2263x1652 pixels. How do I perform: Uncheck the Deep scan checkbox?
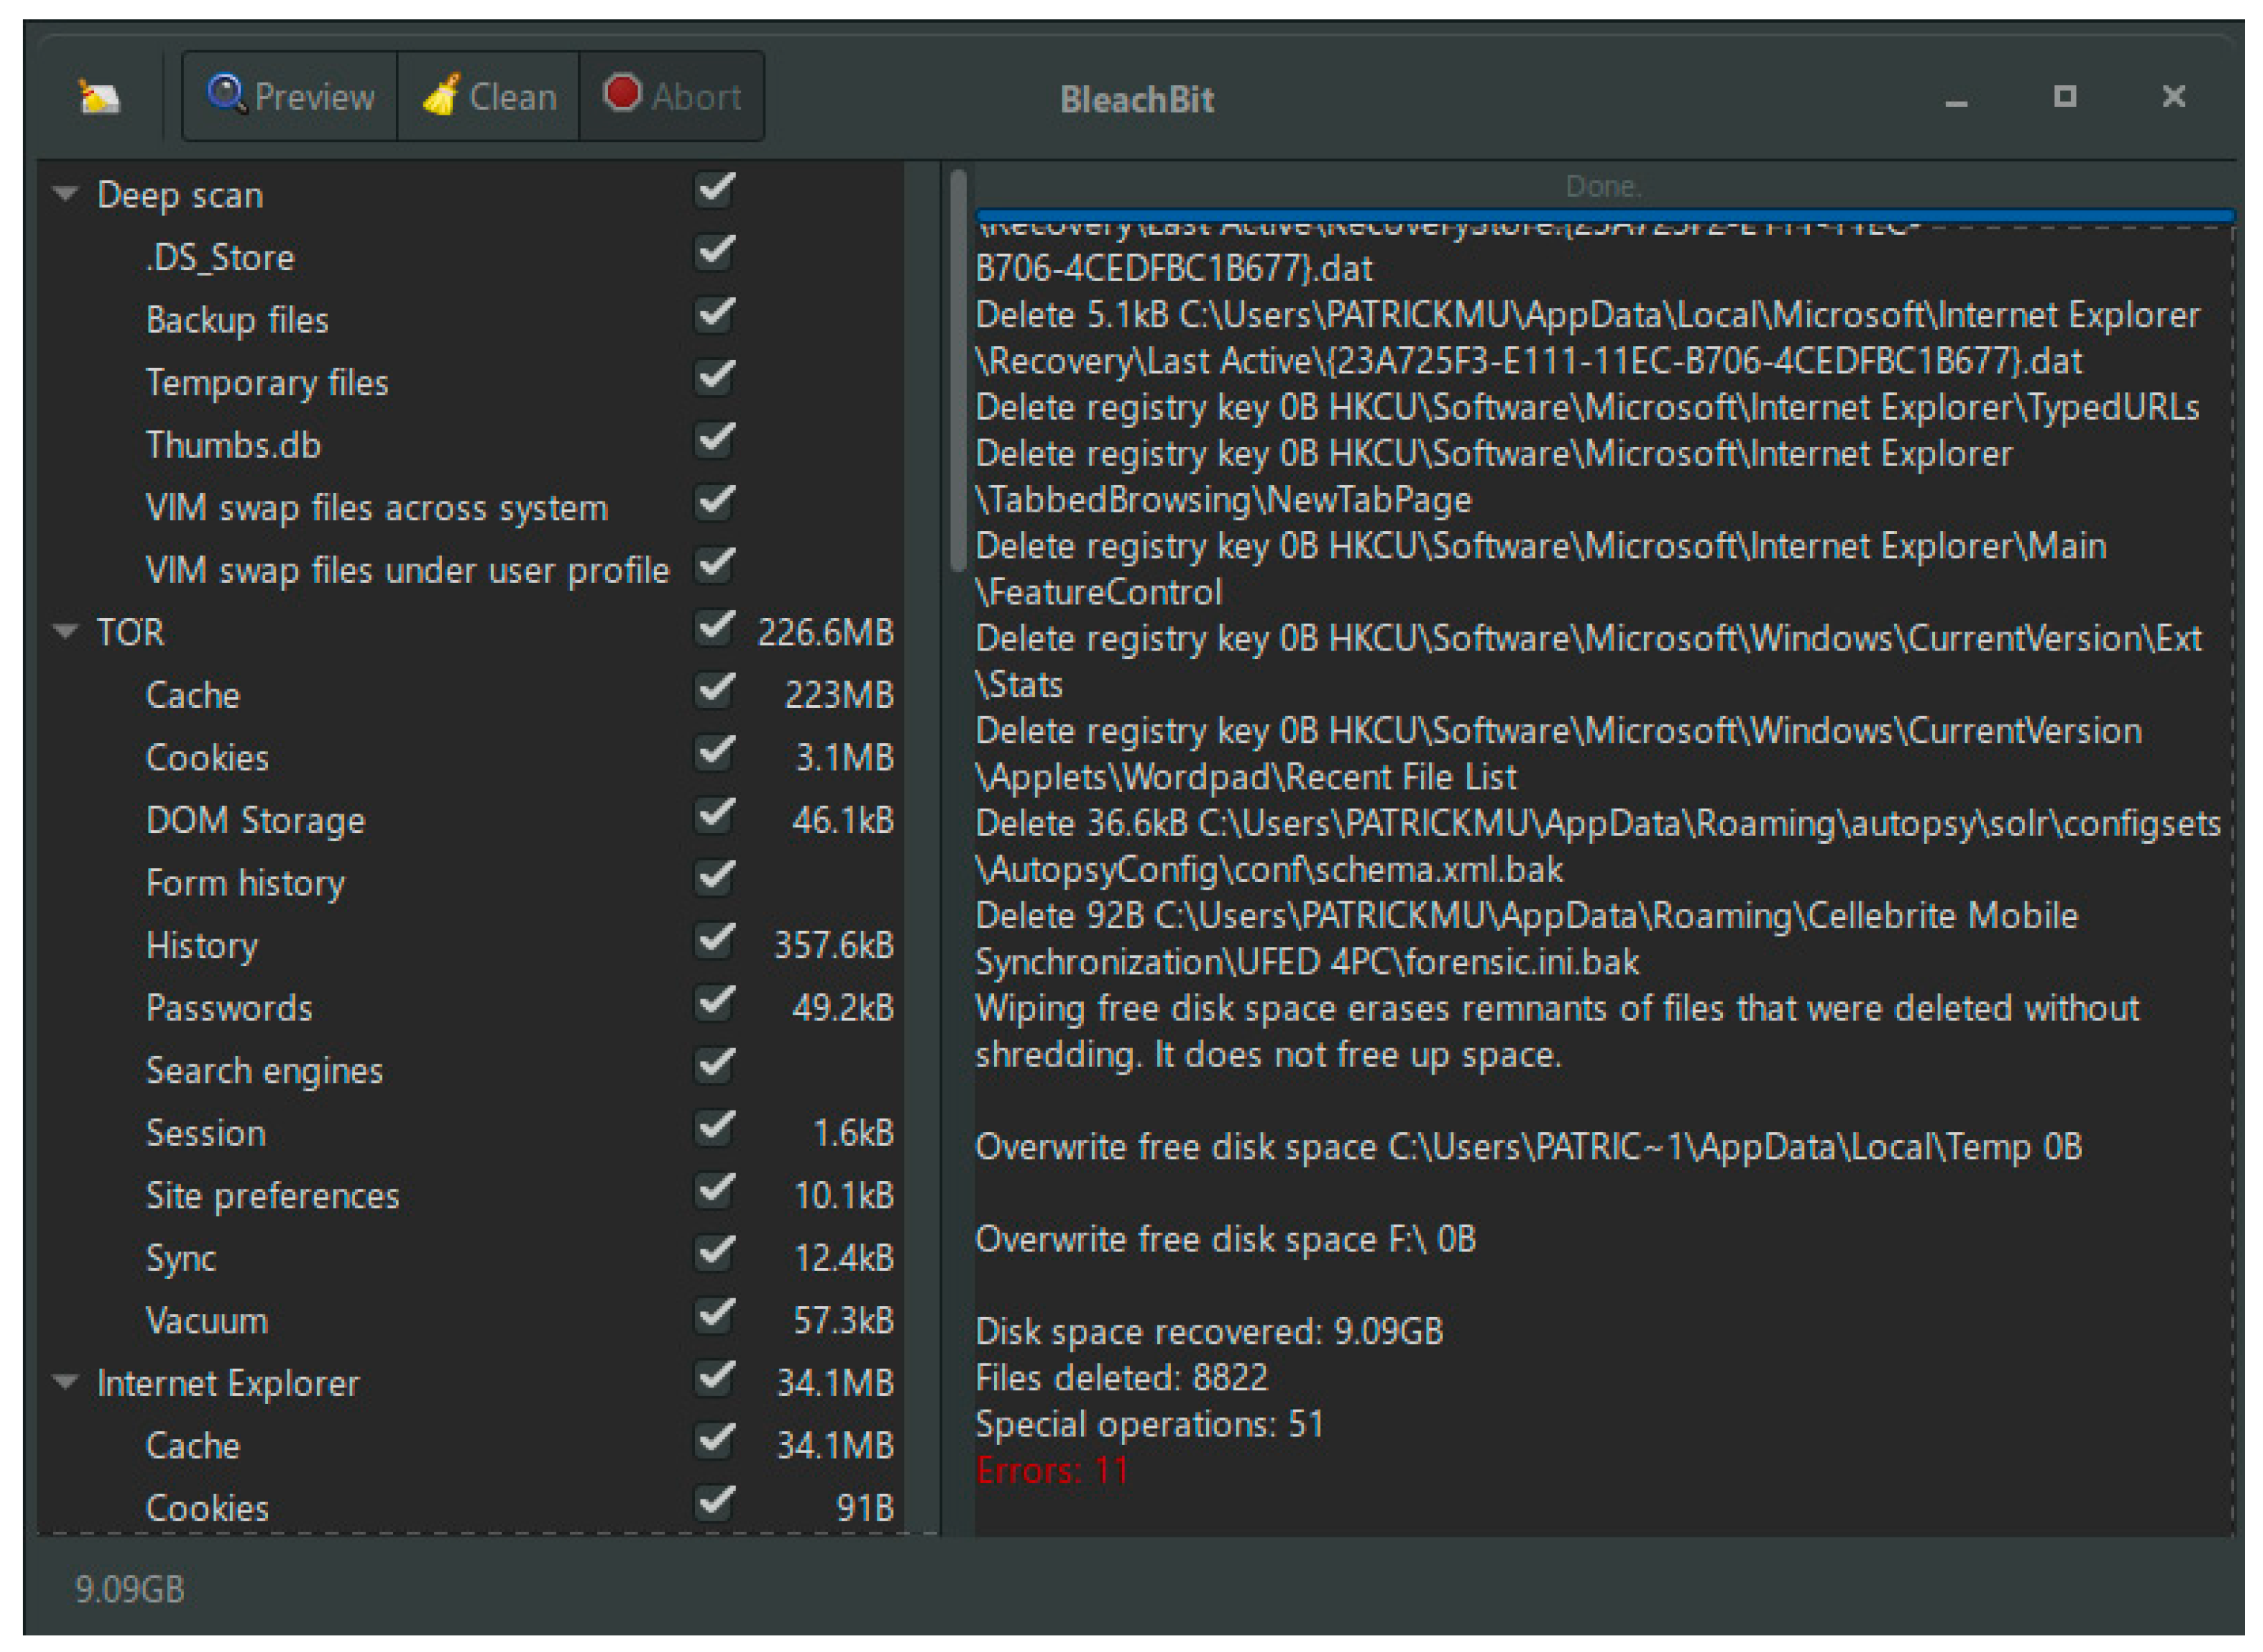(714, 190)
